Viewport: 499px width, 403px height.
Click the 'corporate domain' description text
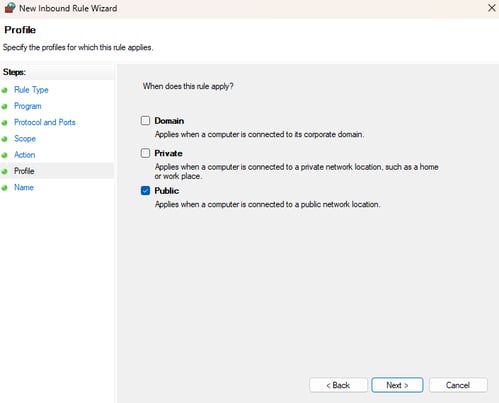tap(259, 134)
